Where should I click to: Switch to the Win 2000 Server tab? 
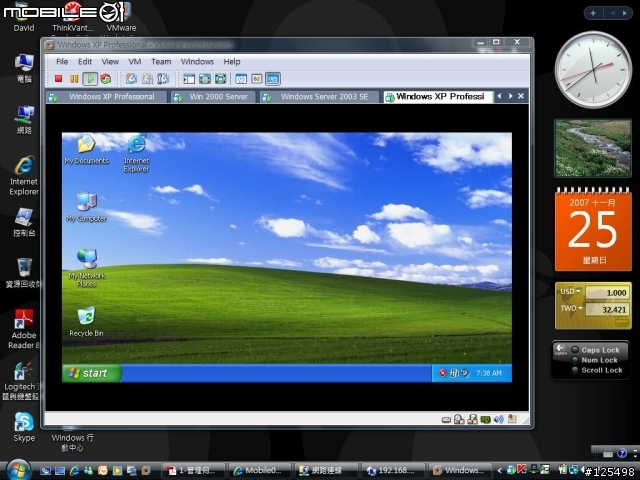click(x=213, y=97)
